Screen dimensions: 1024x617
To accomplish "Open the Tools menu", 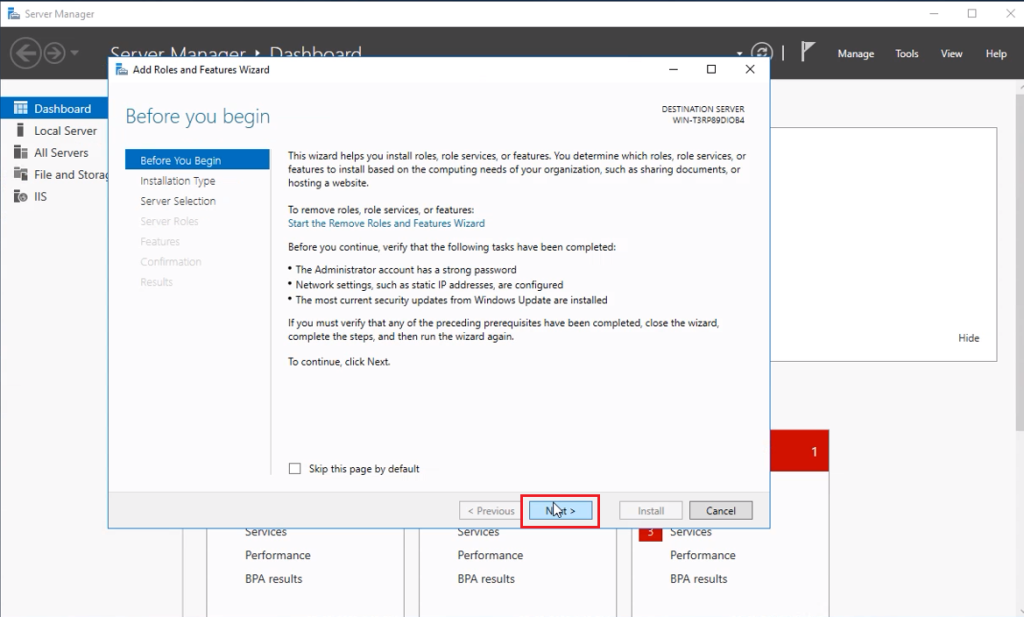I will [x=906, y=53].
